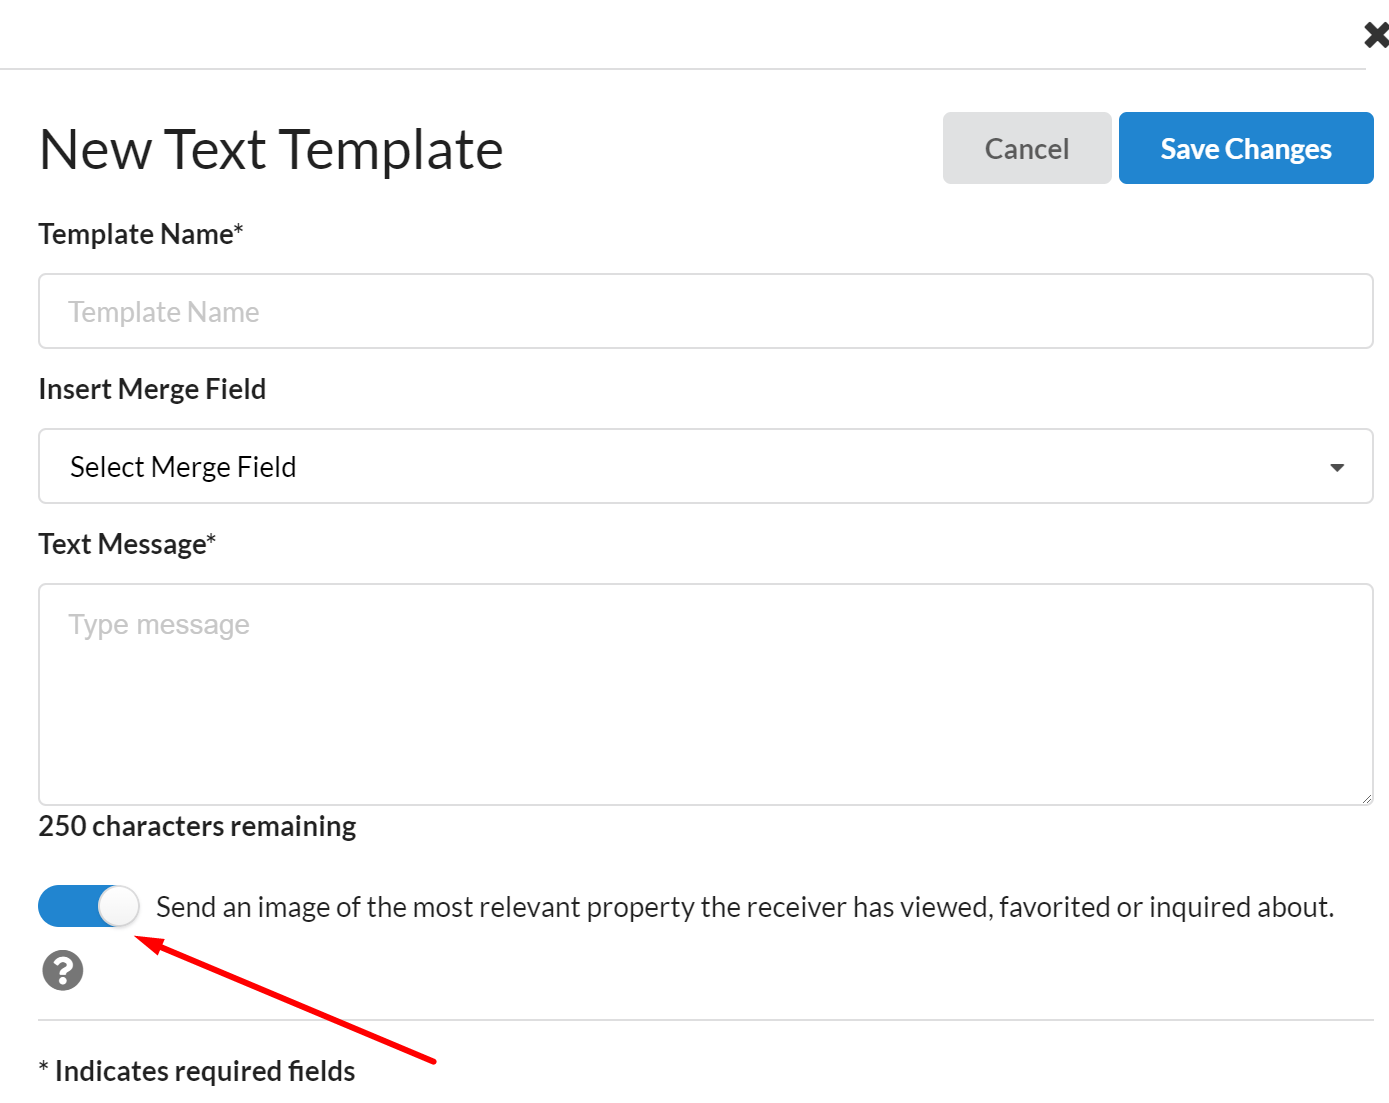Click the 250 characters remaining counter

click(197, 826)
